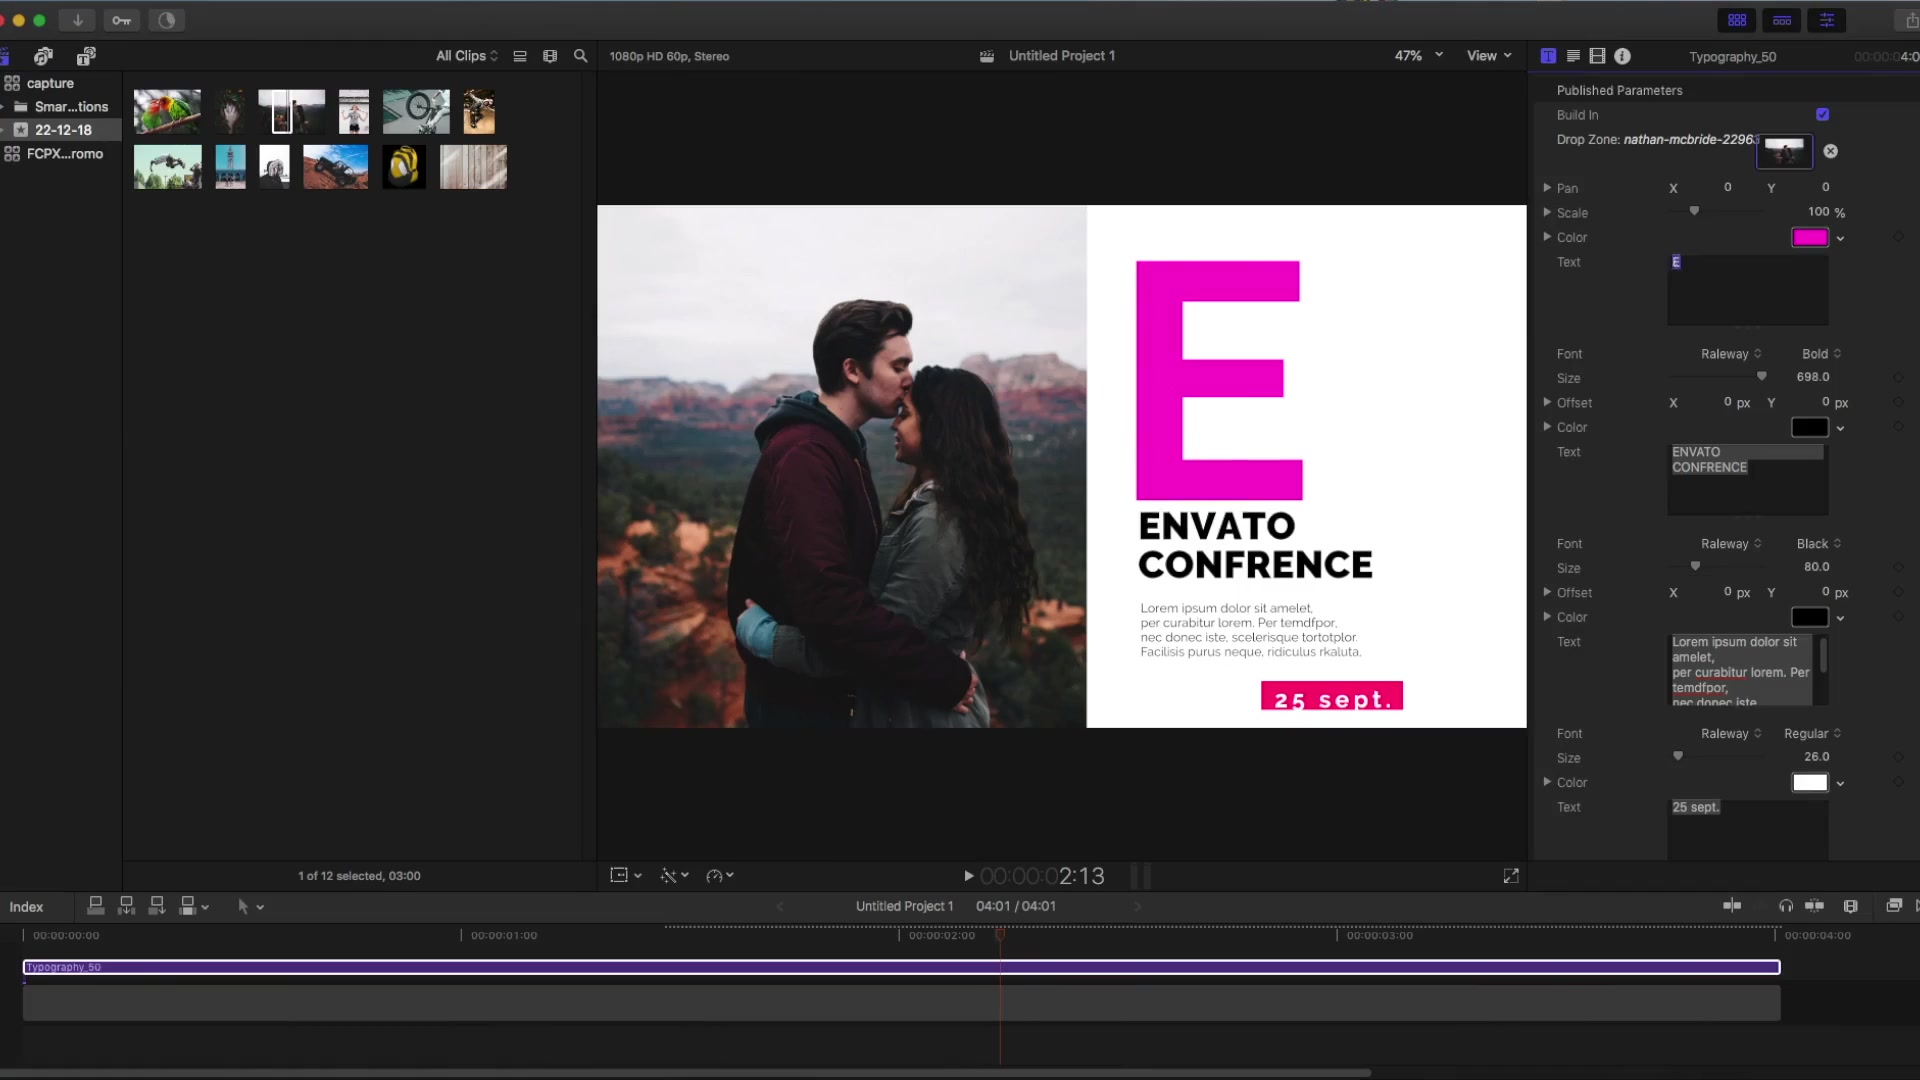1920x1080 pixels.
Task: Open the text inspector tab icon
Action: [x=1573, y=56]
